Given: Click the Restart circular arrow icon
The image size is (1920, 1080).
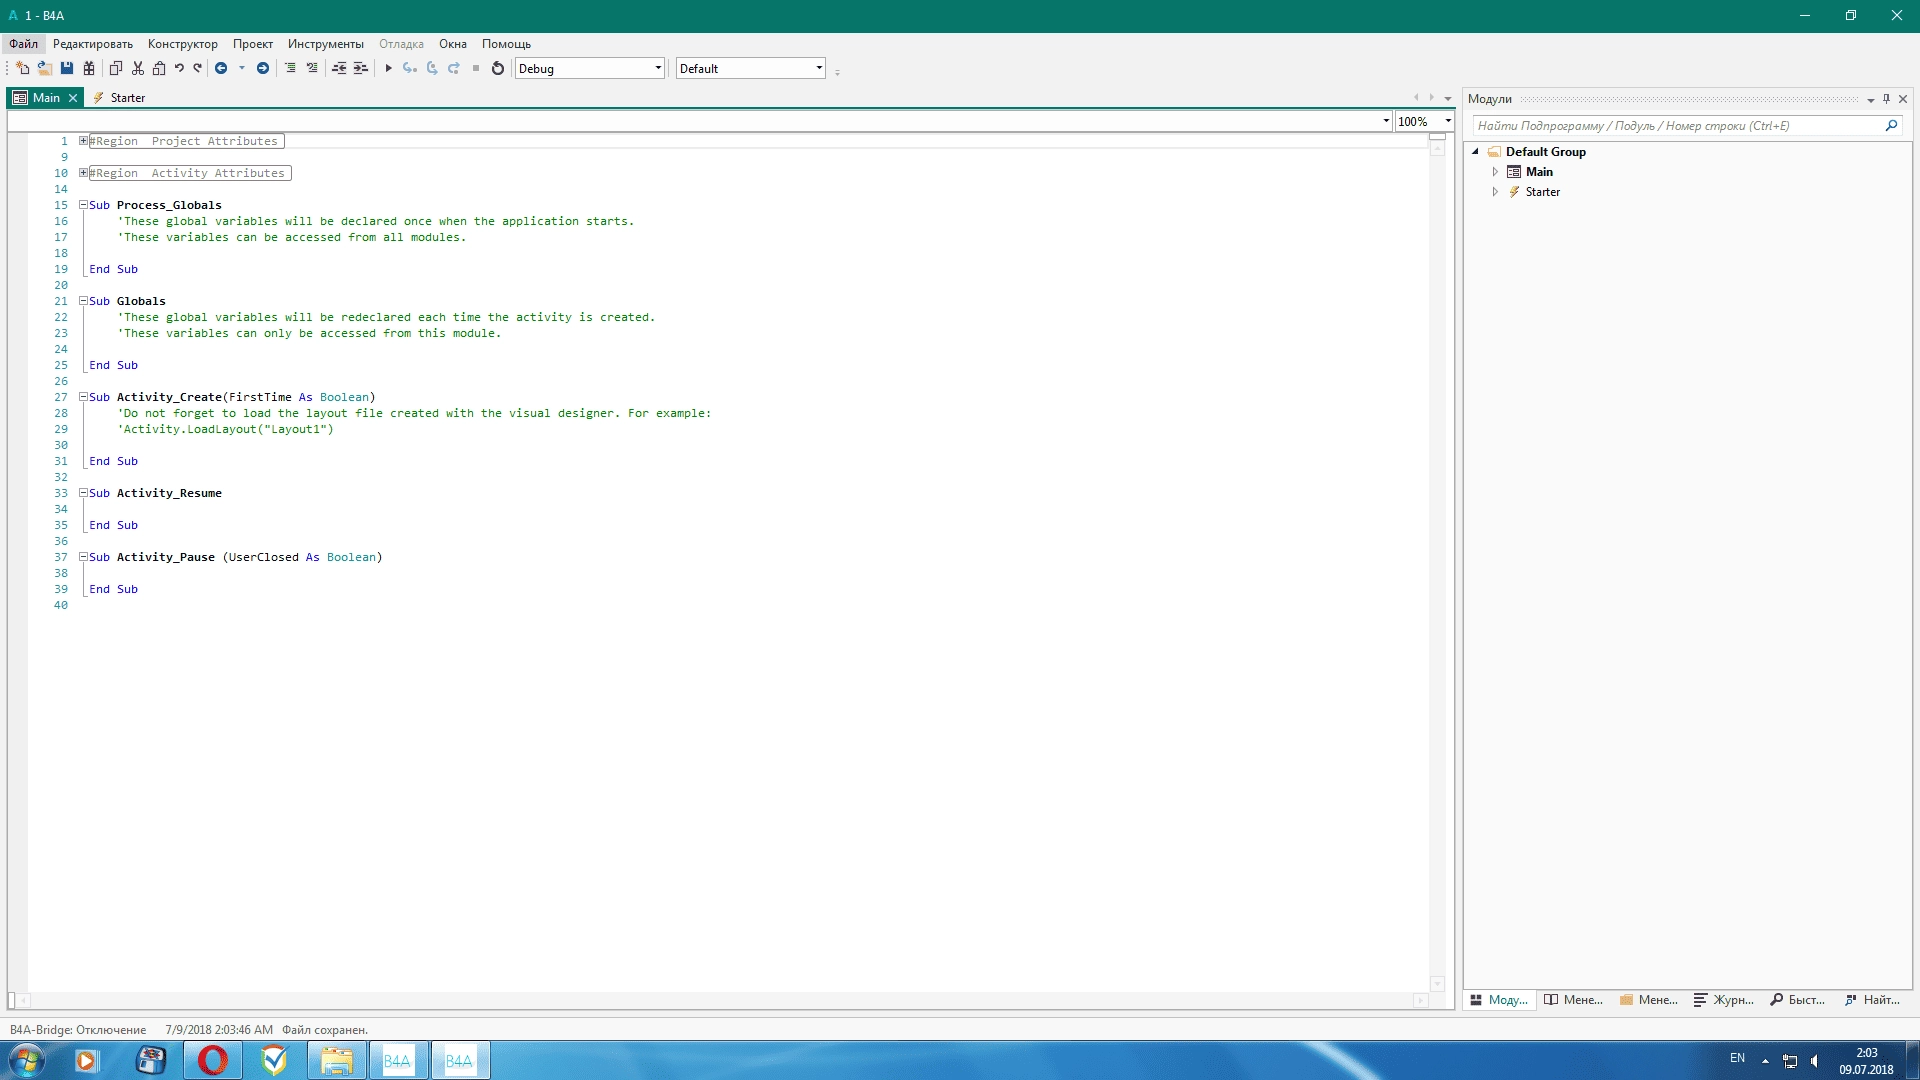Looking at the screenshot, I should tap(498, 68).
